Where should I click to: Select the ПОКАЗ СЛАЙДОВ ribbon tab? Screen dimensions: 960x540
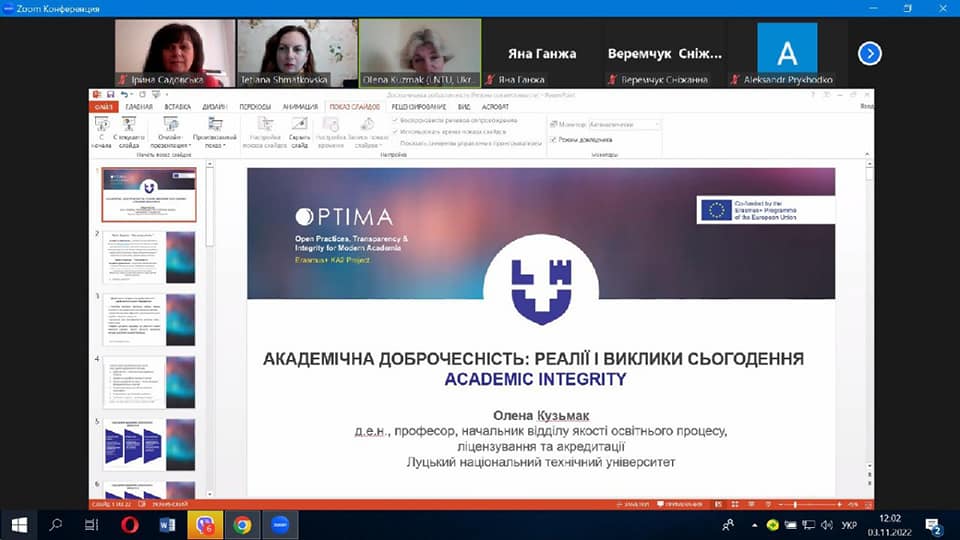[x=354, y=107]
